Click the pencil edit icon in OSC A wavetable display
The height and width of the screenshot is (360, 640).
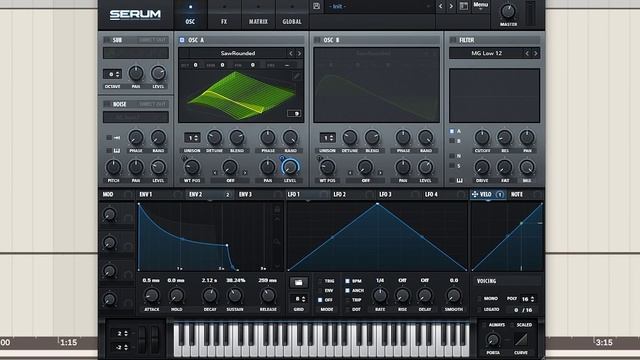297,76
